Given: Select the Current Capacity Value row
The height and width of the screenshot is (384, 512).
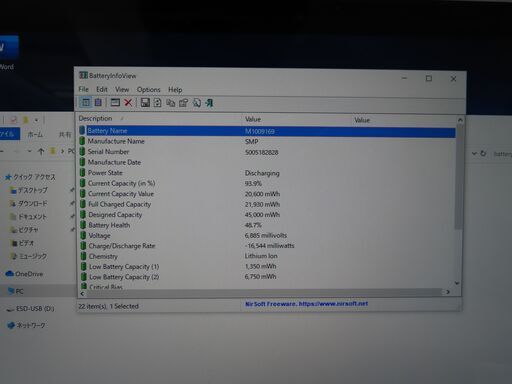Looking at the screenshot, I should click(x=267, y=194).
